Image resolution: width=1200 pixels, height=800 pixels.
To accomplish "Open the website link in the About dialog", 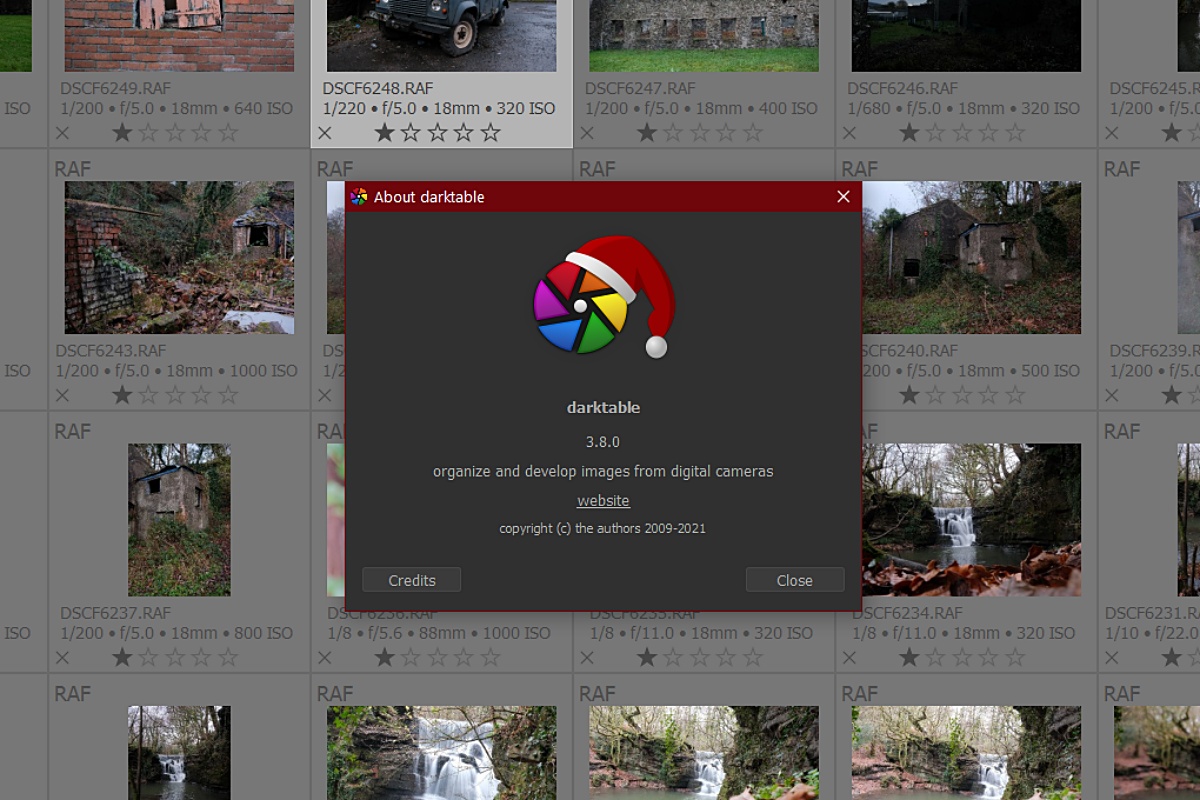I will pos(603,500).
